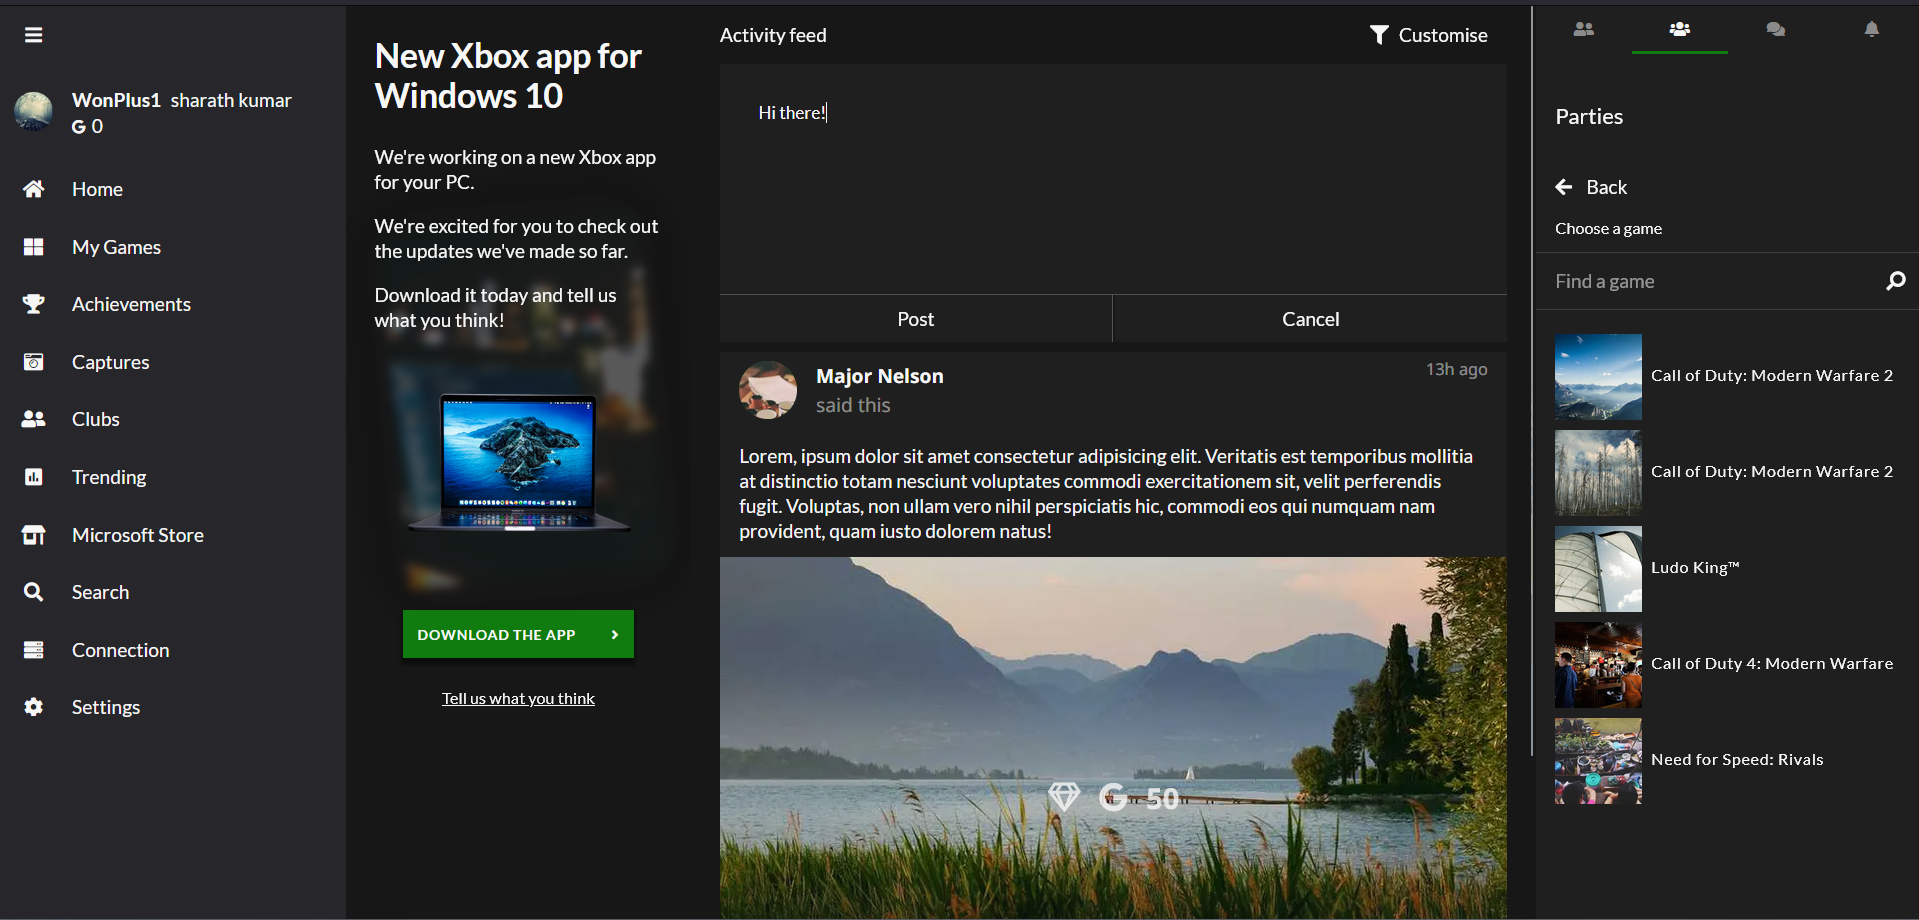Open the Notifications bell tab

tap(1872, 29)
